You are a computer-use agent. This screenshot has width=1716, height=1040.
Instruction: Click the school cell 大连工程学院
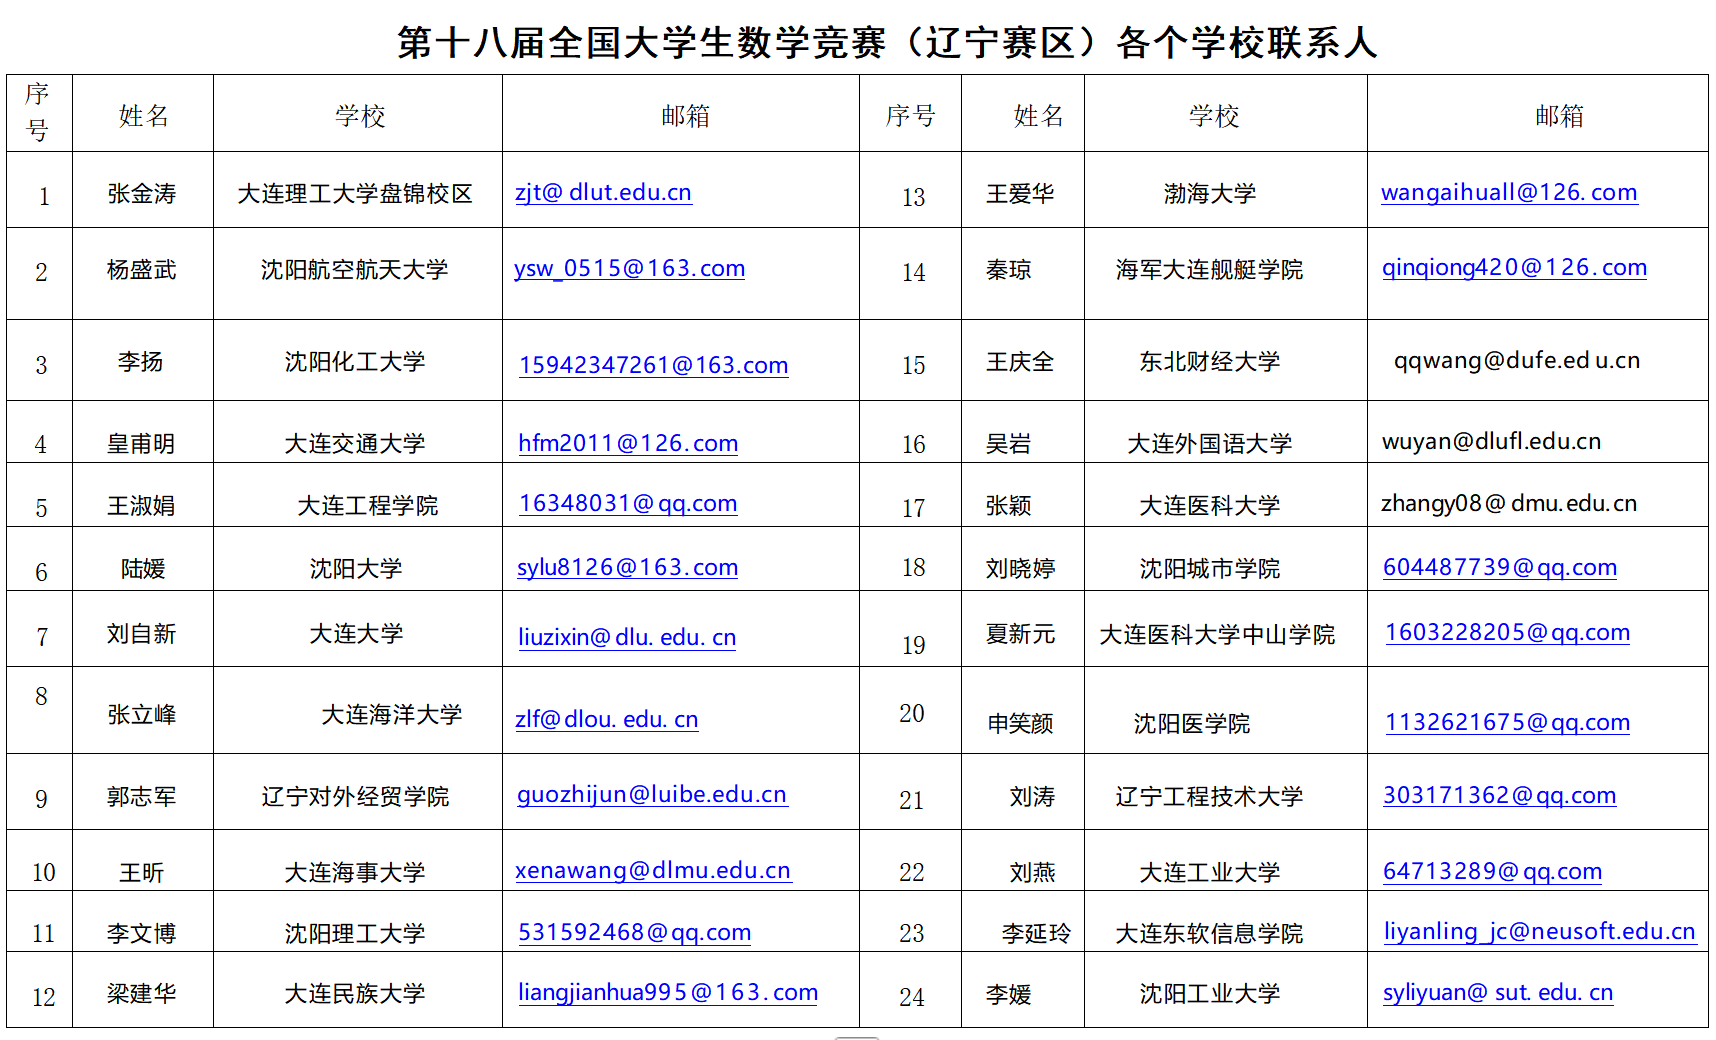coord(368,506)
